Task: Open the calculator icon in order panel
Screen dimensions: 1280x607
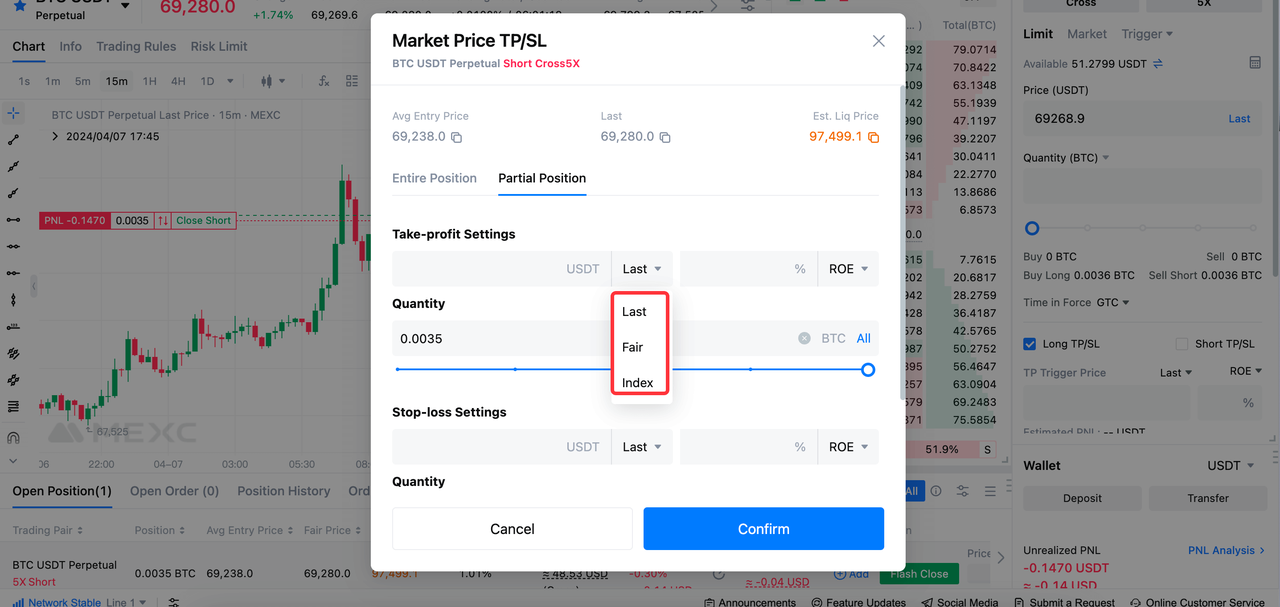Action: click(1255, 63)
